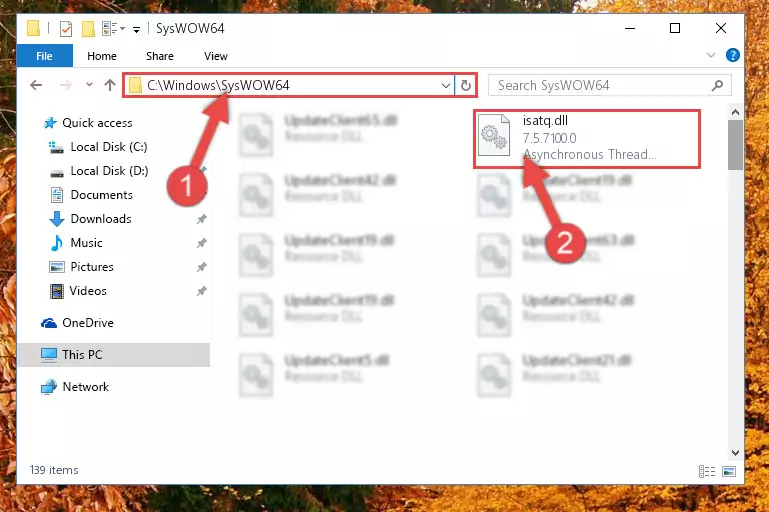
Task: Close the SysWOW64 window
Action: (720, 28)
